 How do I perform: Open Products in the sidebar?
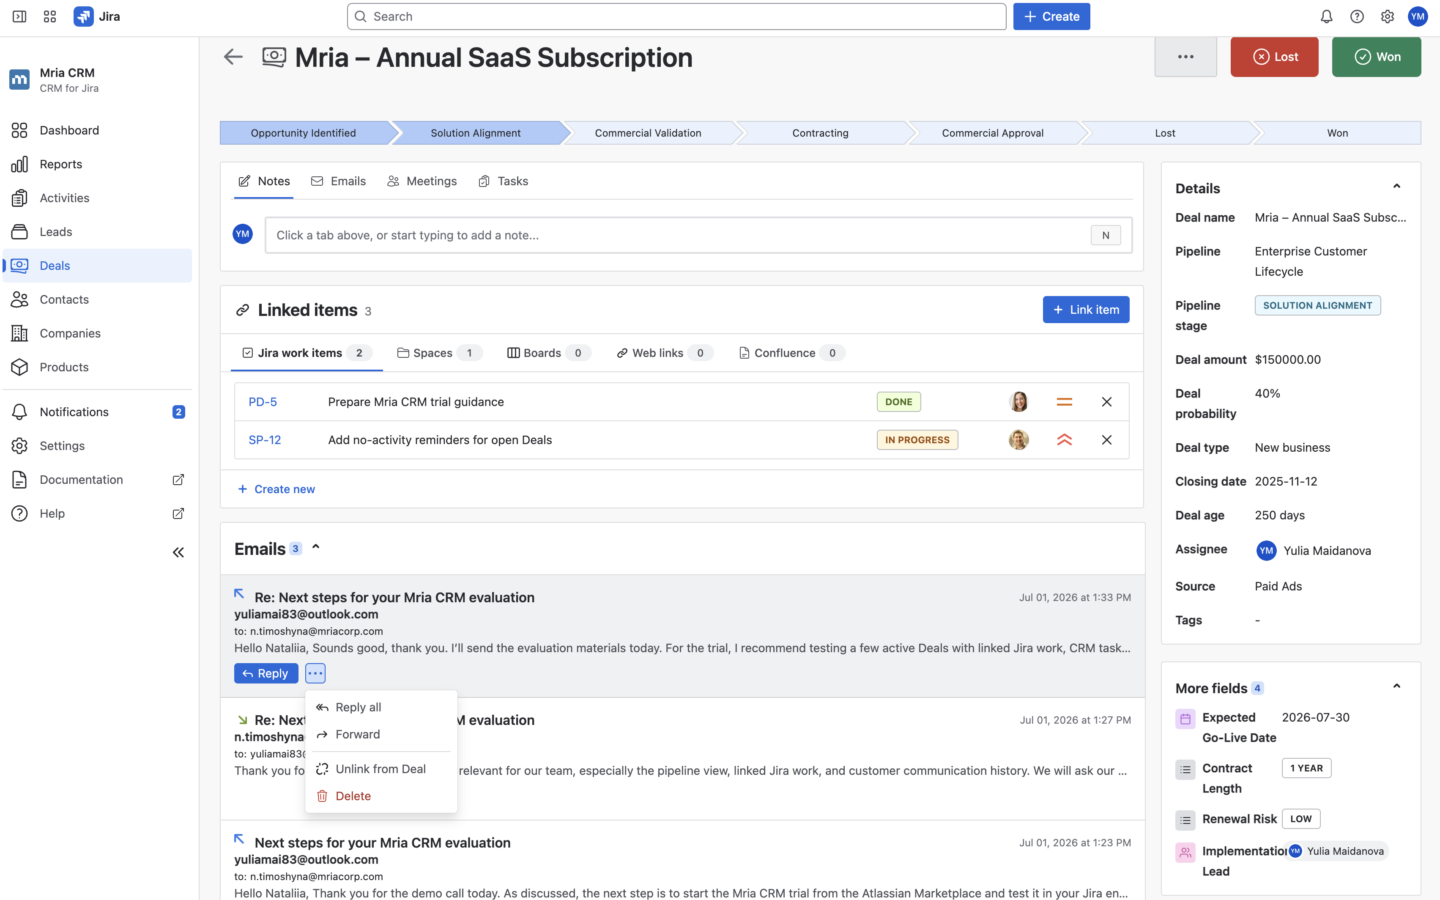point(97,367)
